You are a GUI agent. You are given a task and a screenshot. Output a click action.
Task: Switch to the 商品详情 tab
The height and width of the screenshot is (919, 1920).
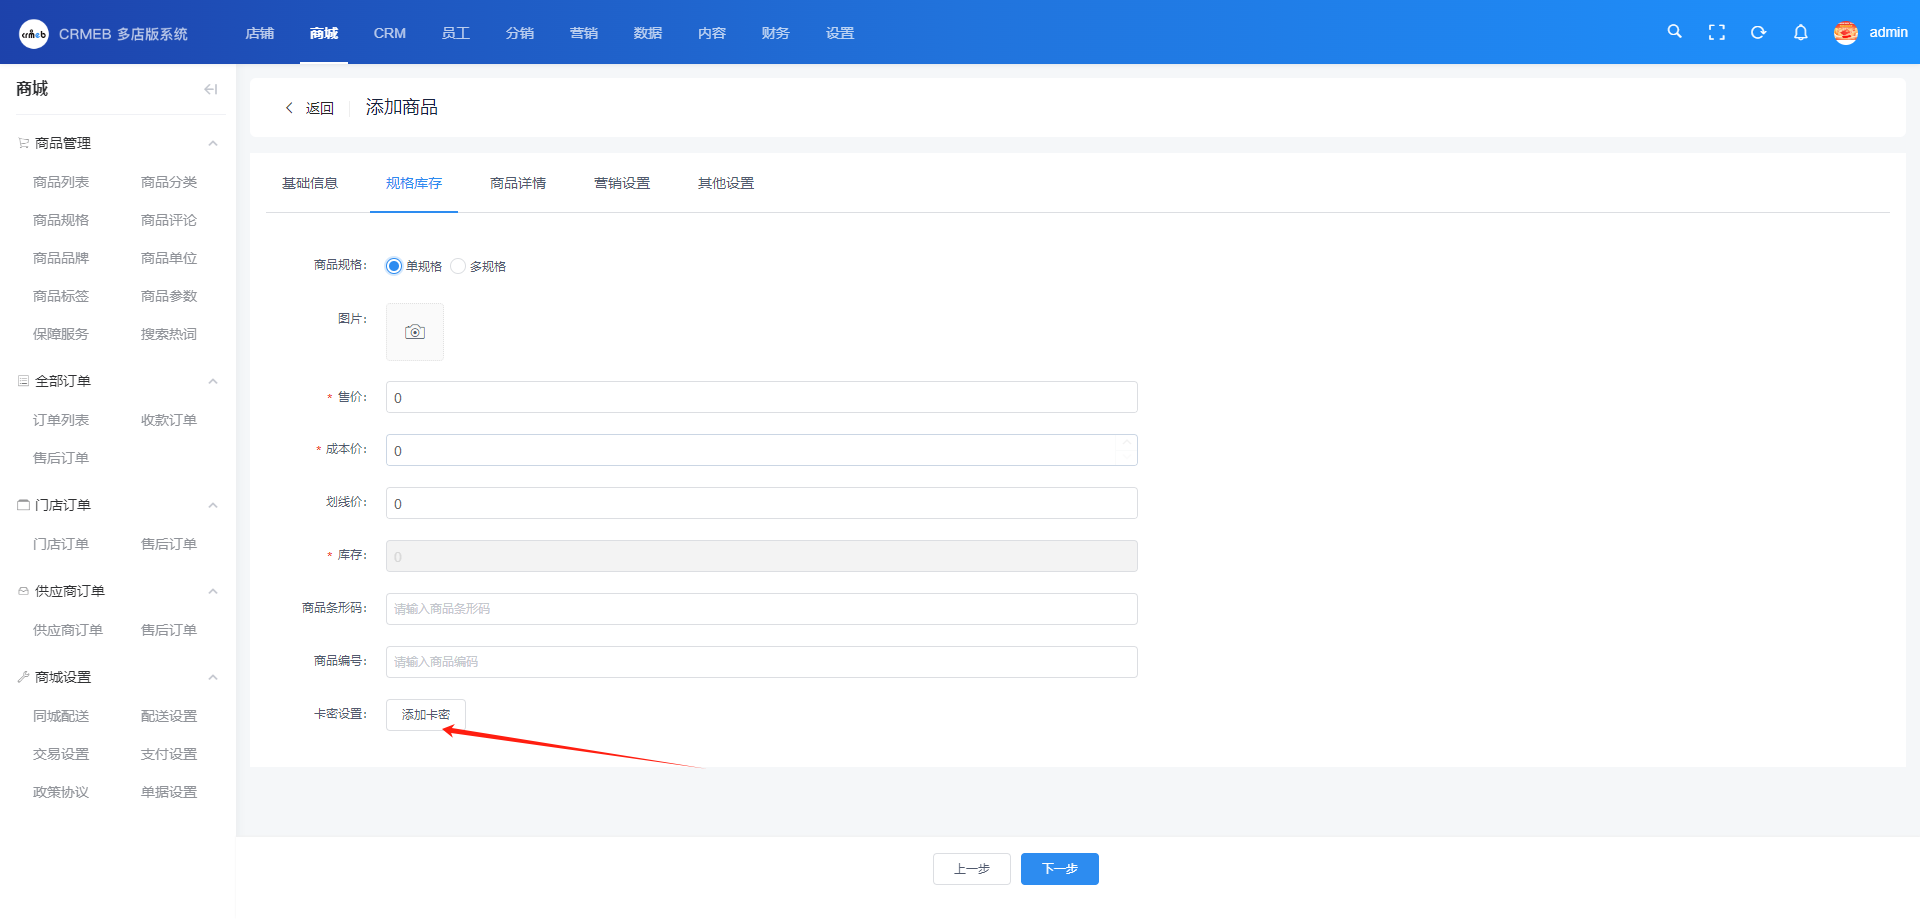pyautogui.click(x=518, y=183)
